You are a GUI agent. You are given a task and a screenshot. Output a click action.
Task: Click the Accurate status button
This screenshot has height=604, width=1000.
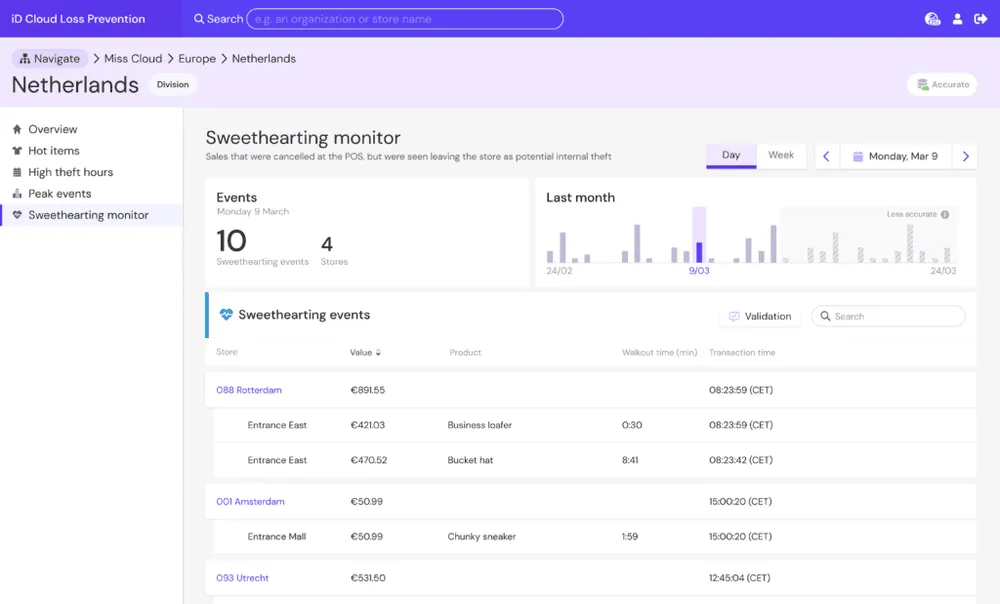pos(942,84)
